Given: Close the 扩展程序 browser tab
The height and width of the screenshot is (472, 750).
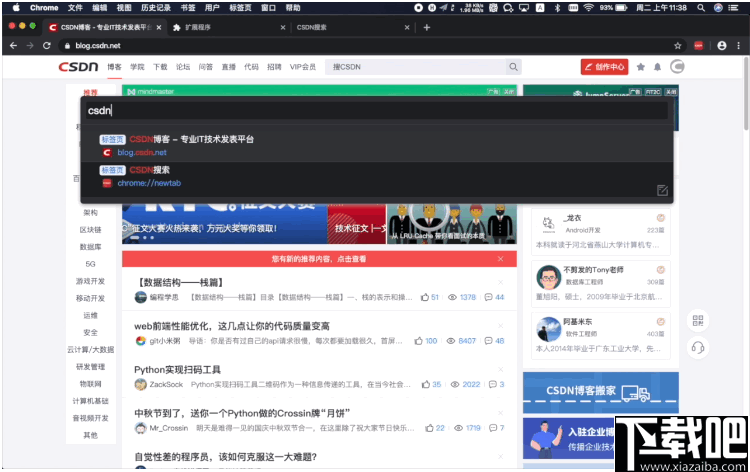Looking at the screenshot, I should 283,27.
